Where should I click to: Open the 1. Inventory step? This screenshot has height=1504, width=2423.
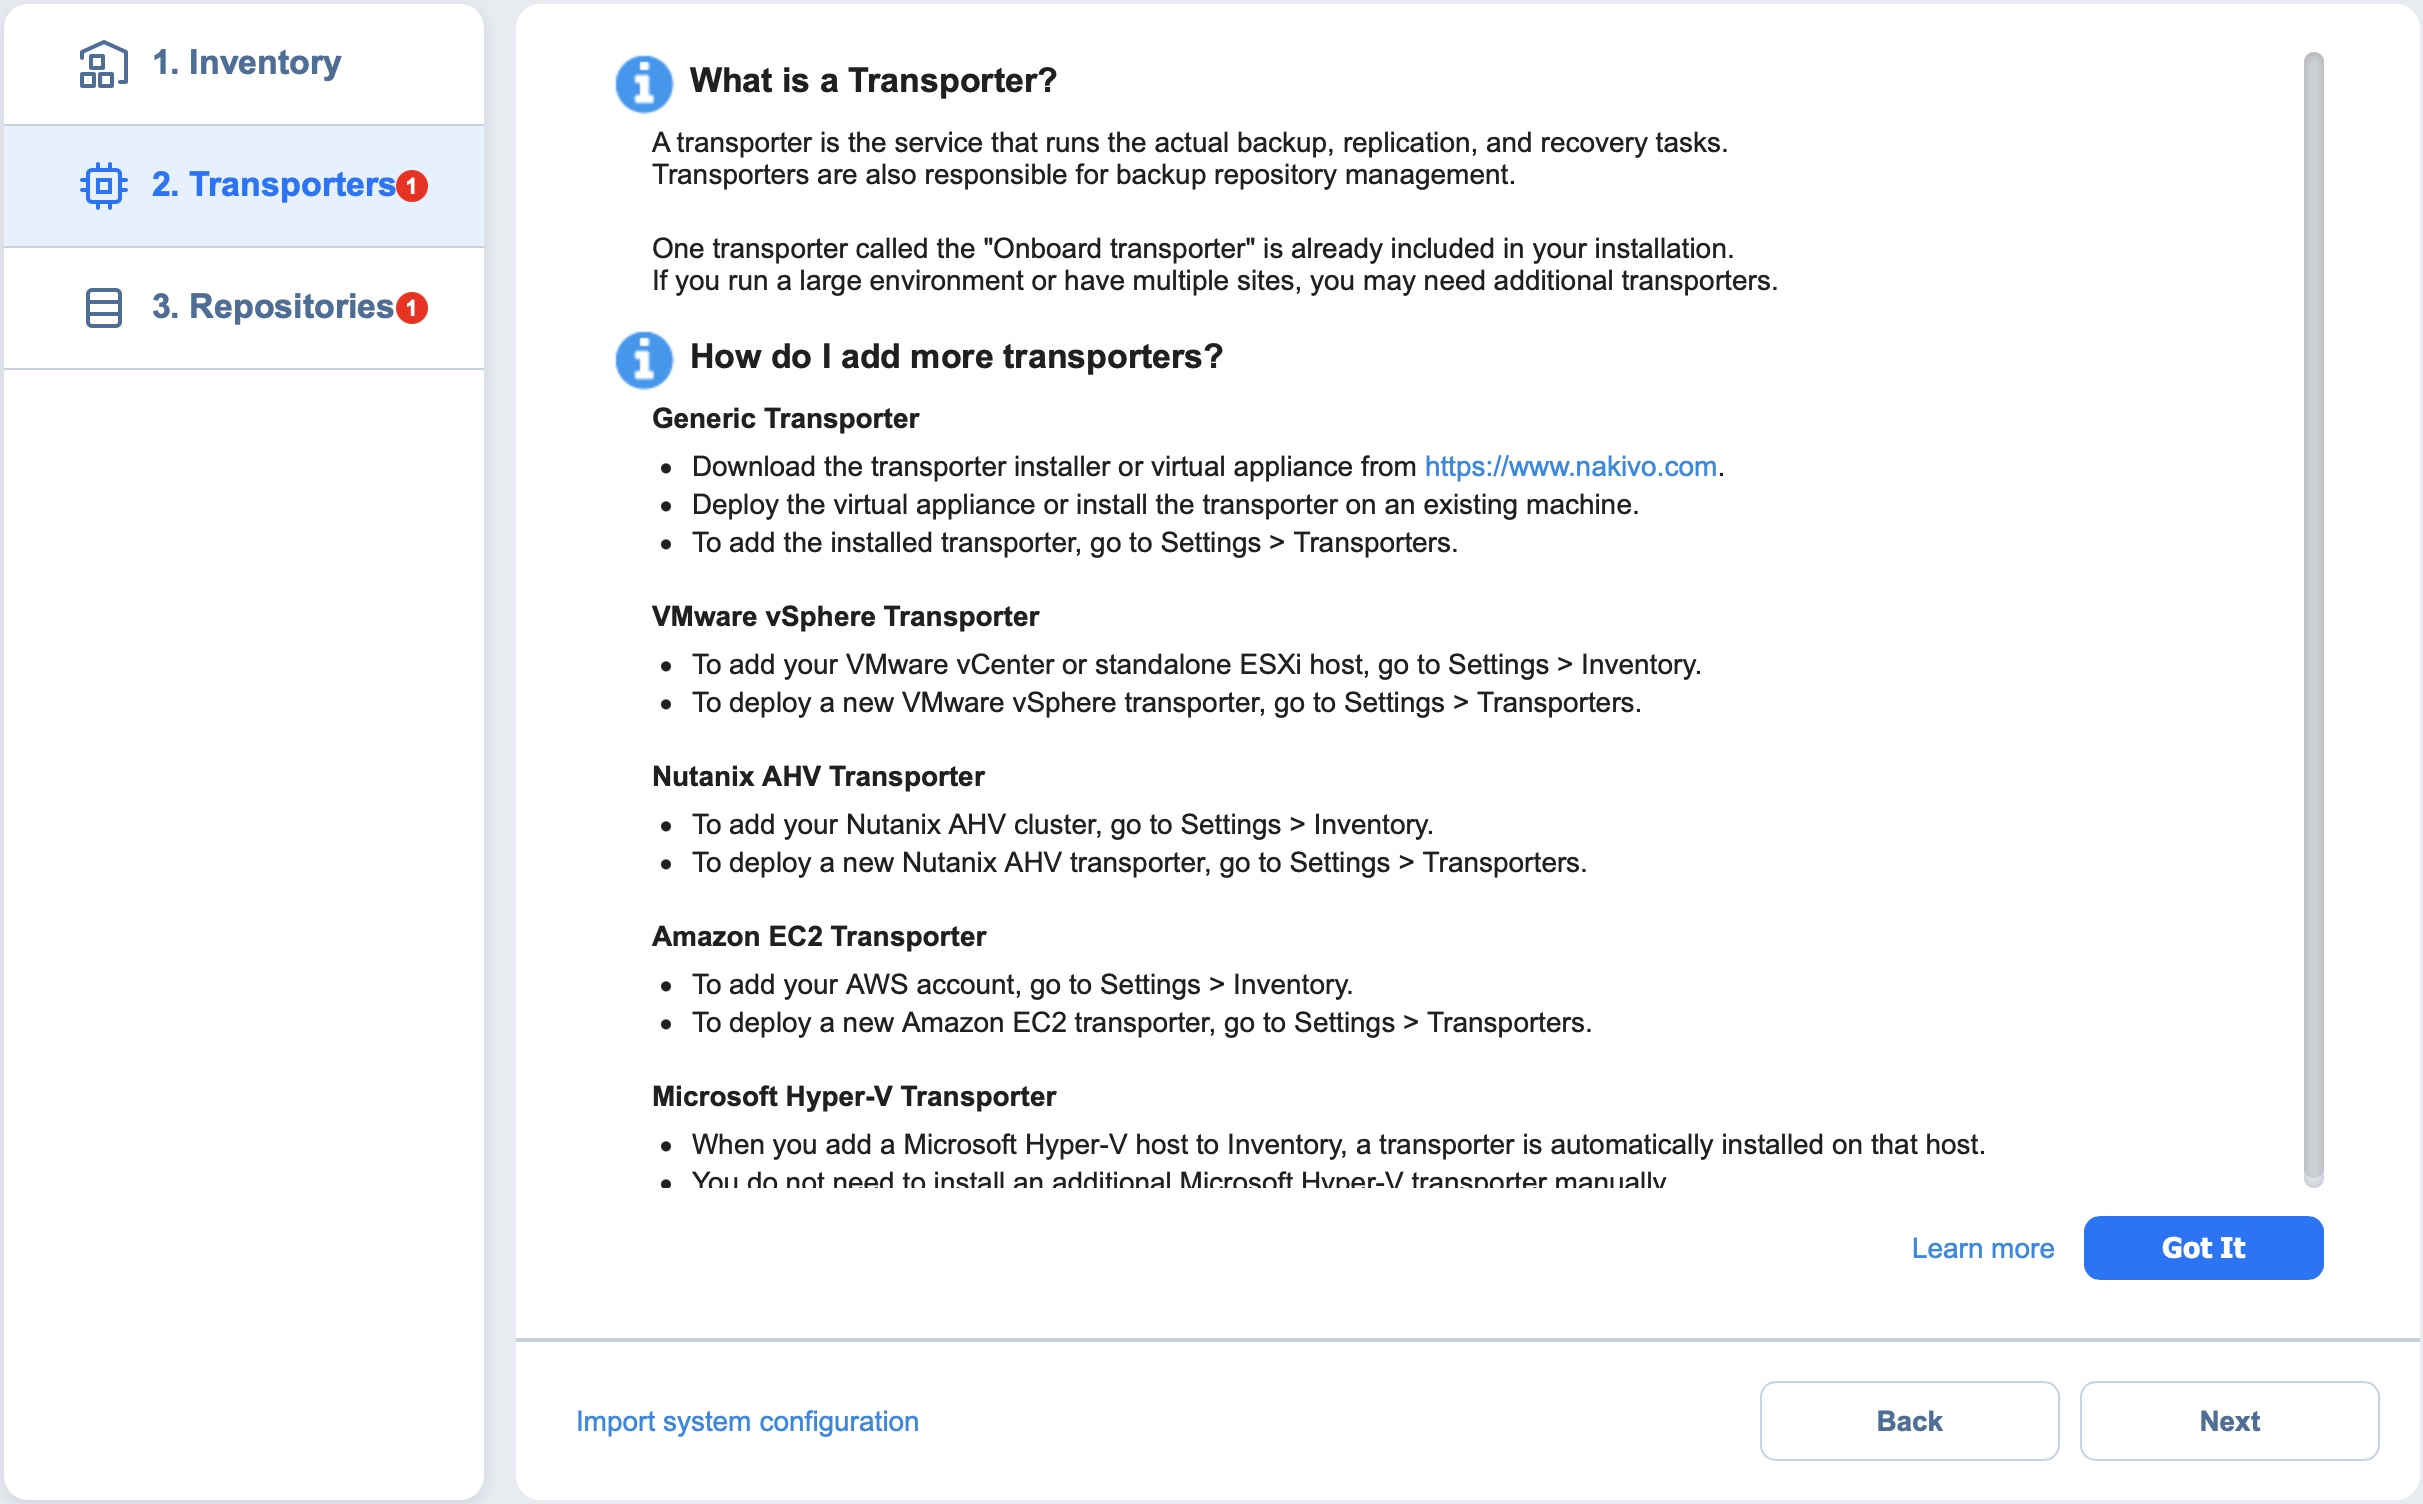tap(244, 63)
